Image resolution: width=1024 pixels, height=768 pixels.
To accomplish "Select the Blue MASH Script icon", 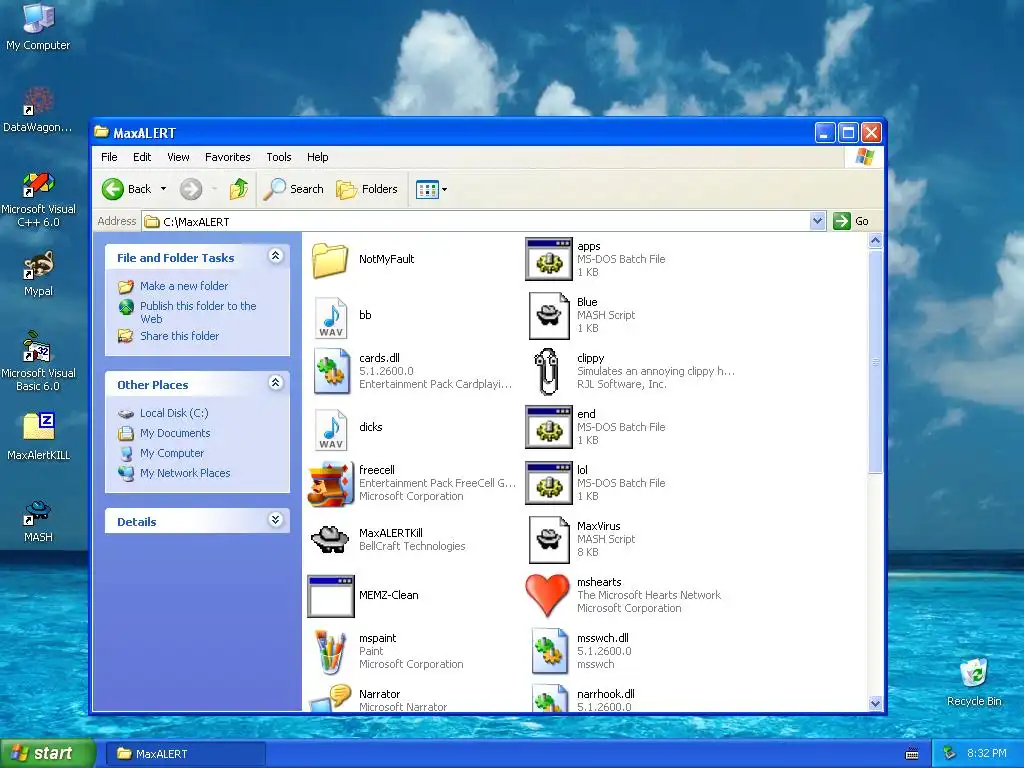I will [549, 316].
